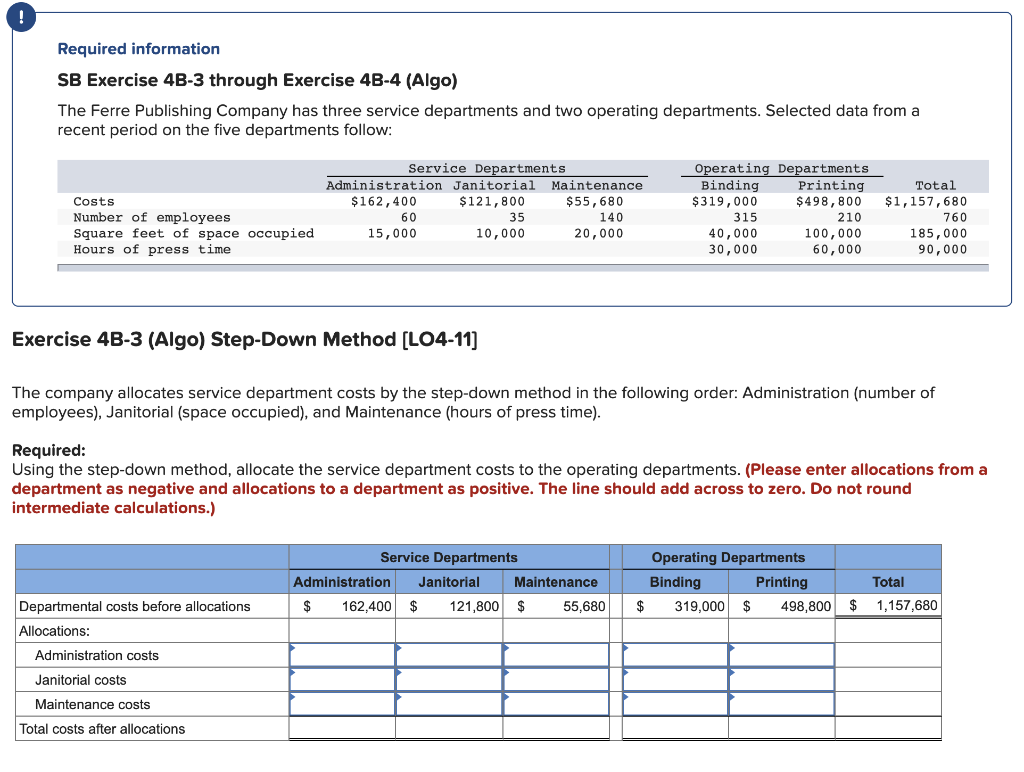1024x772 pixels.
Task: Select Maintenance costs cell under Maintenance column
Action: (556, 704)
